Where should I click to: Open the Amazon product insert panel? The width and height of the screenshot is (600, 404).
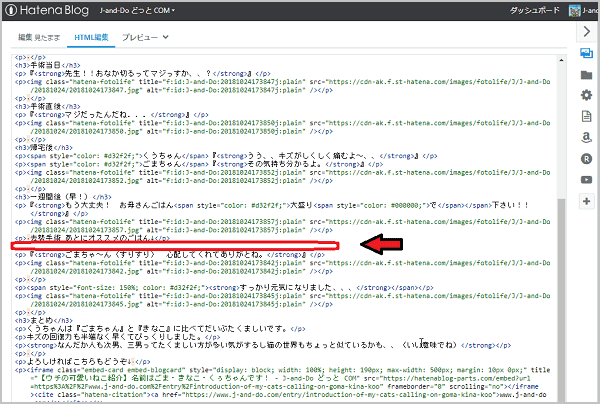click(x=586, y=137)
